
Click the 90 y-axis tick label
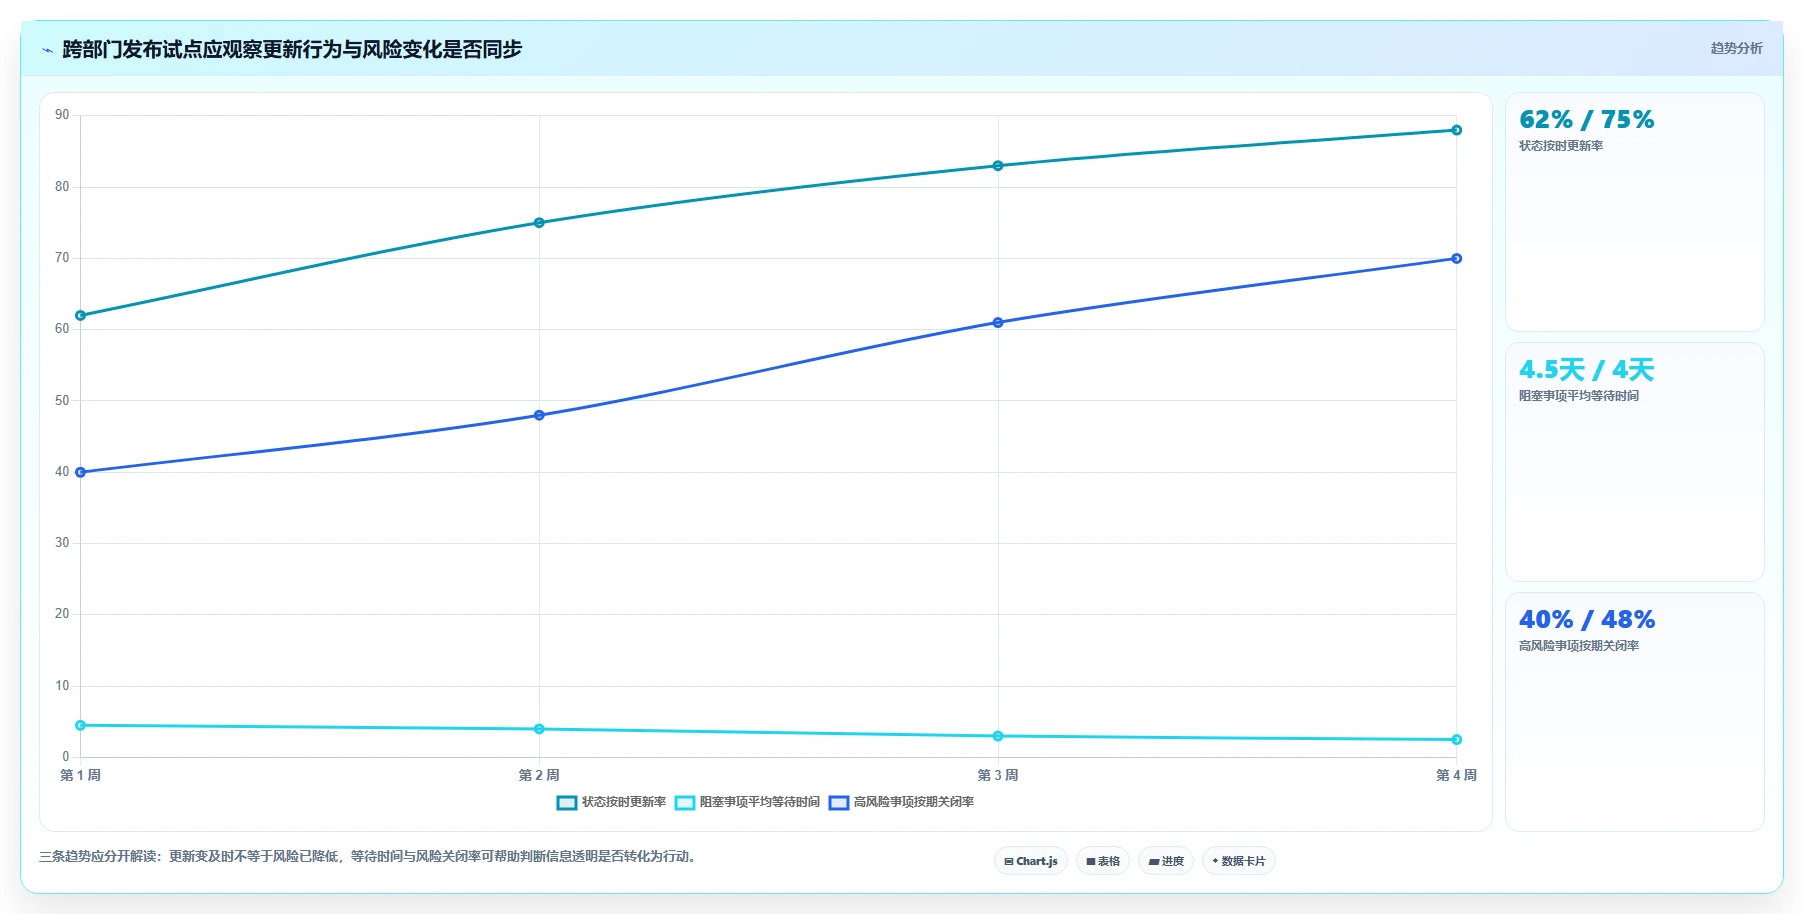coord(62,115)
